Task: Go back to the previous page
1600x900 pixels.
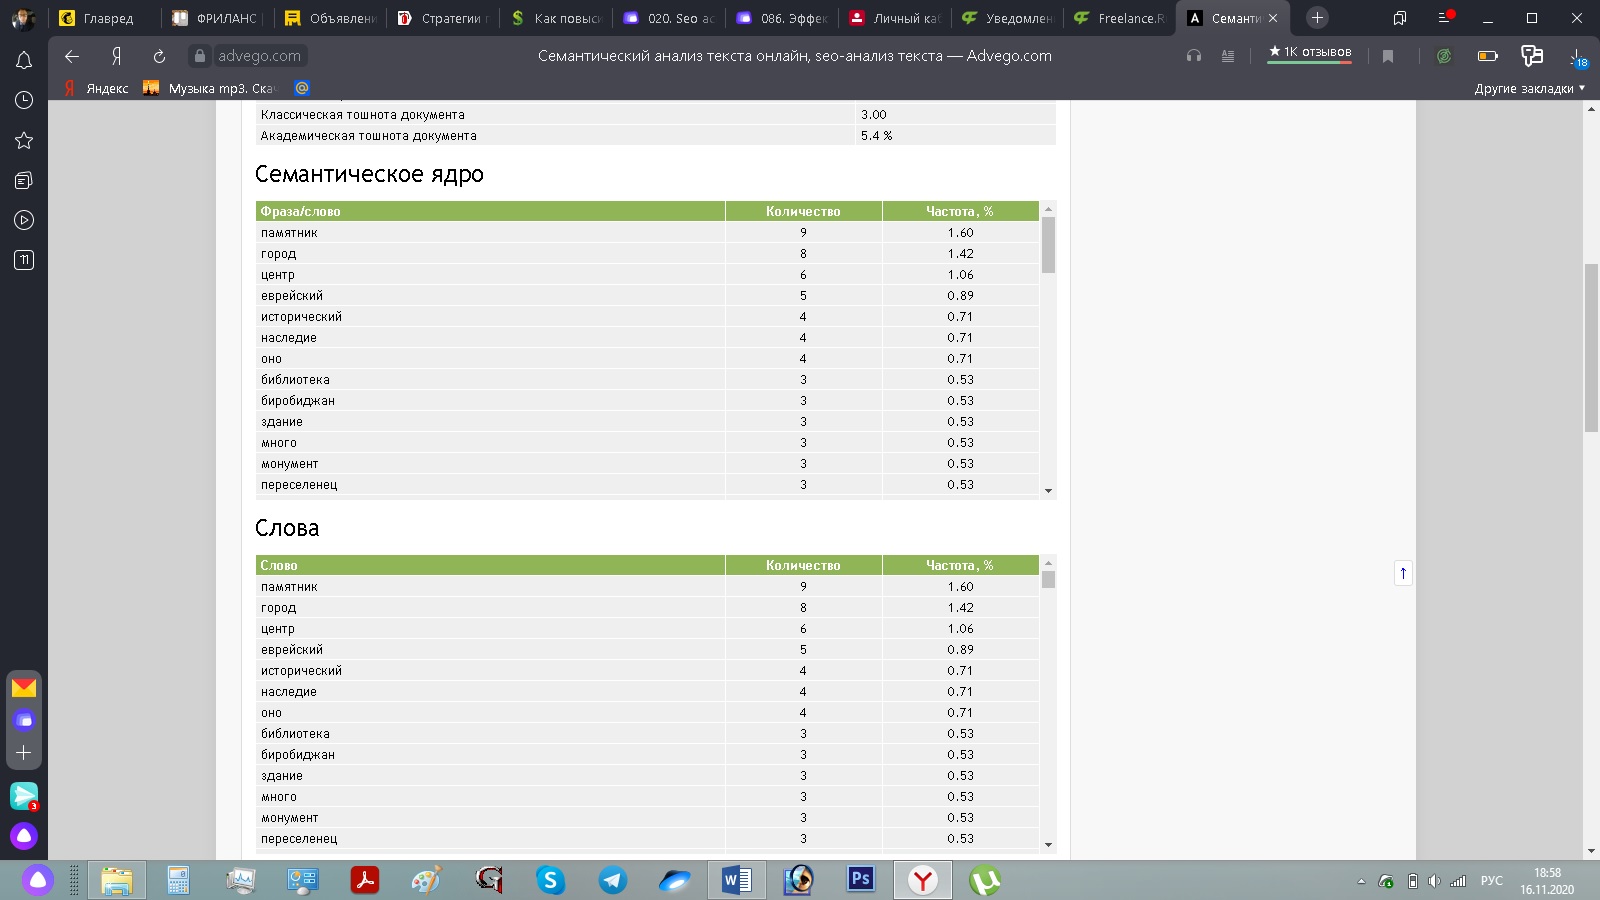Action: click(72, 56)
